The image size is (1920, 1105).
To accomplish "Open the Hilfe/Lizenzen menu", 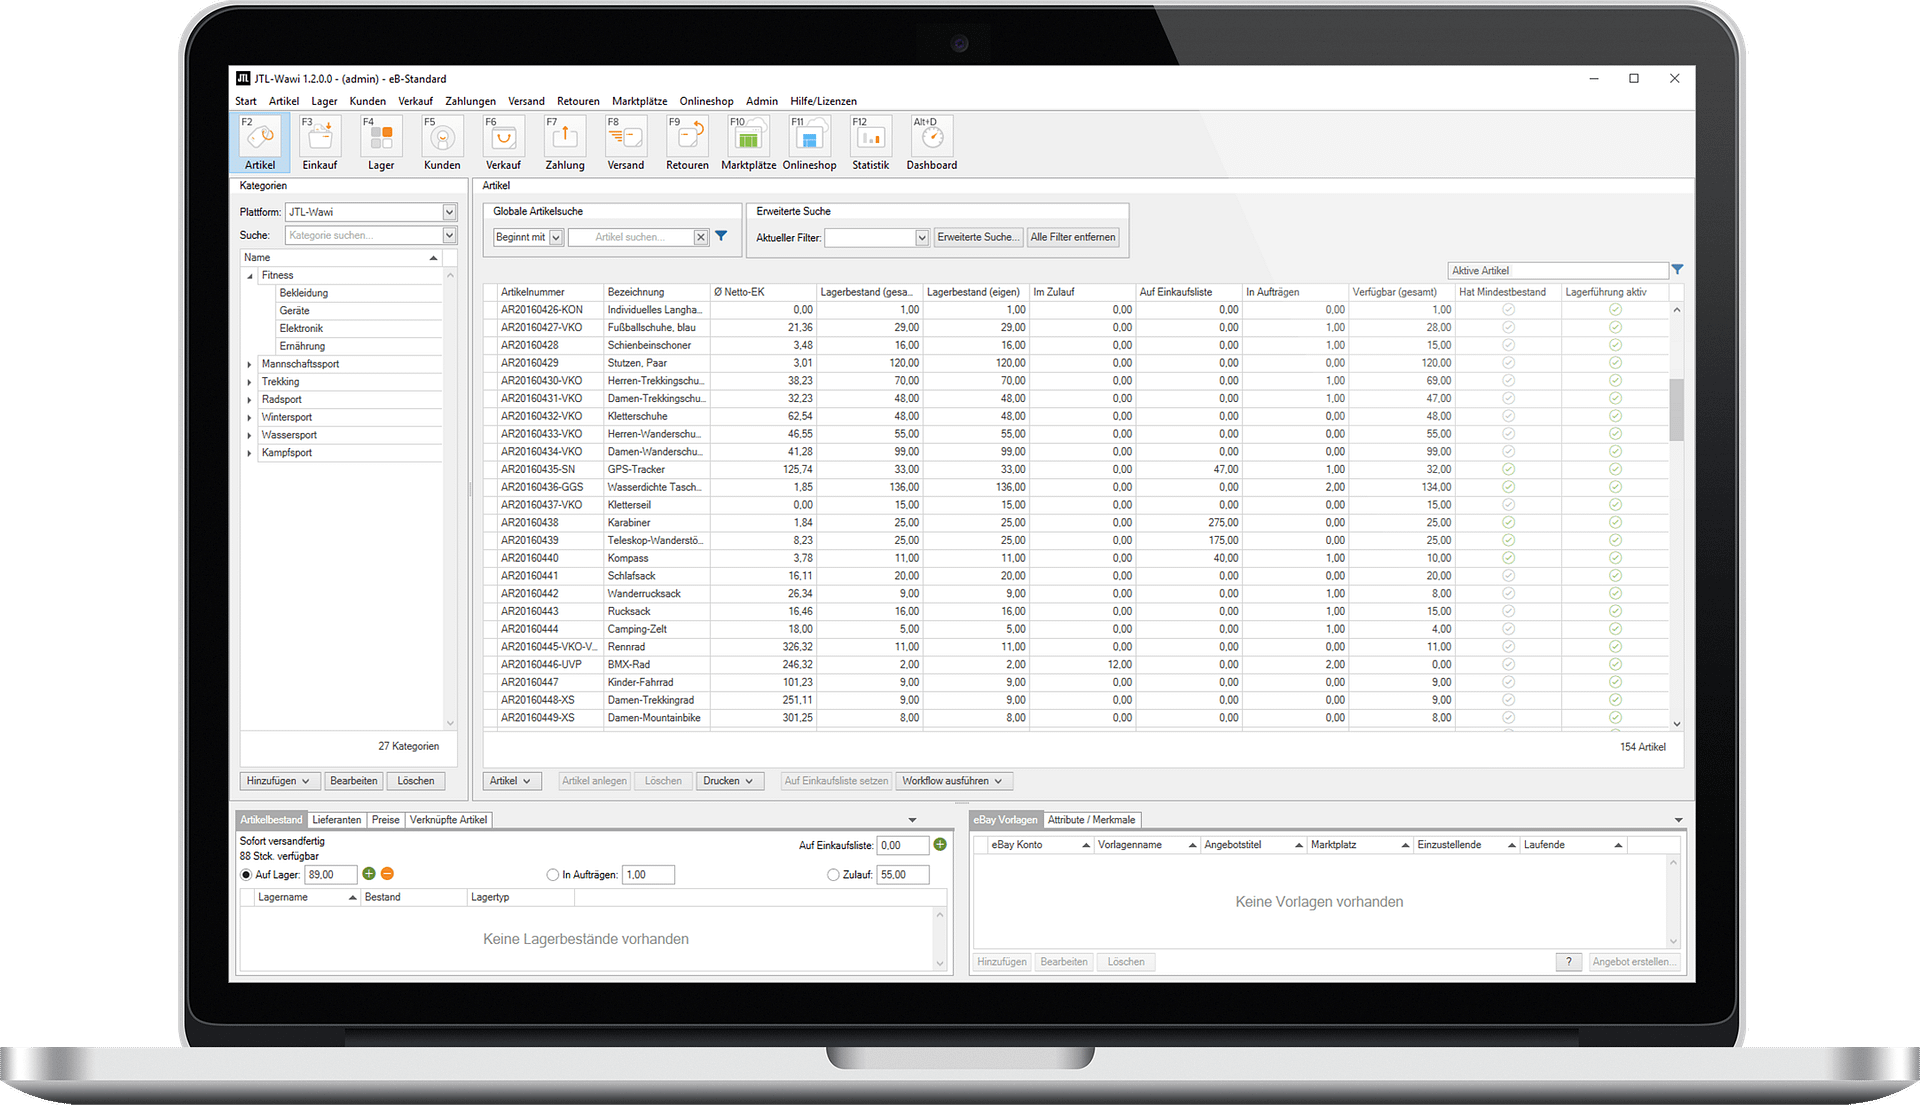I will tap(823, 101).
